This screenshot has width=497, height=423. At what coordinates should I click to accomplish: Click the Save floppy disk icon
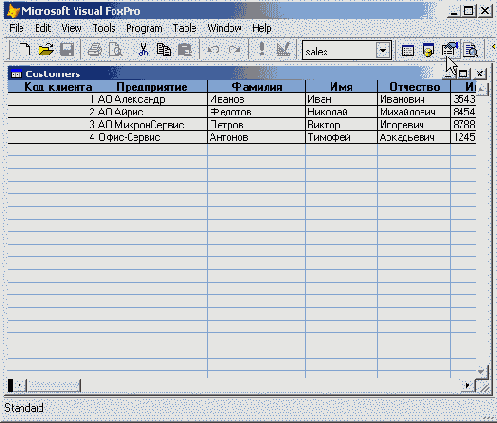tap(67, 50)
